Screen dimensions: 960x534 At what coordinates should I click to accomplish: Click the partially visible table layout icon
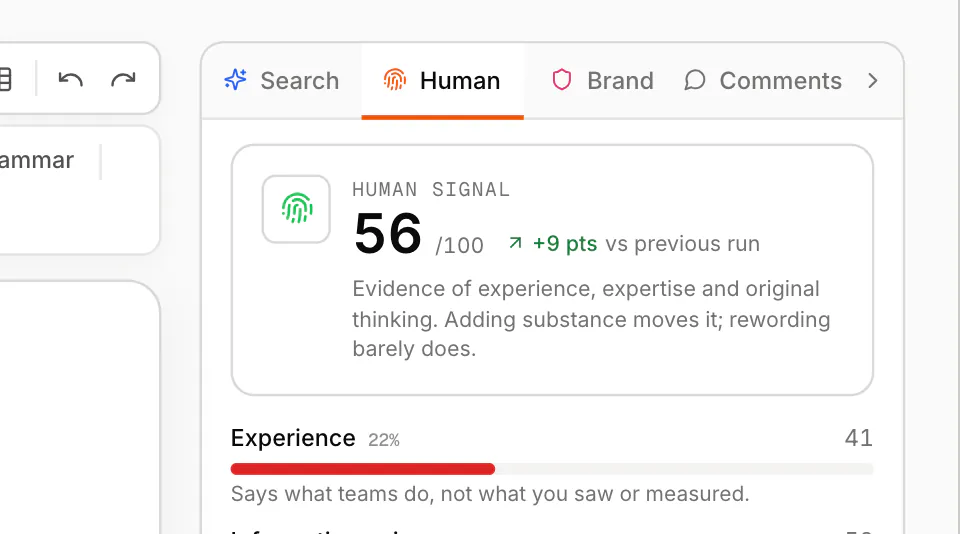pyautogui.click(x=6, y=79)
